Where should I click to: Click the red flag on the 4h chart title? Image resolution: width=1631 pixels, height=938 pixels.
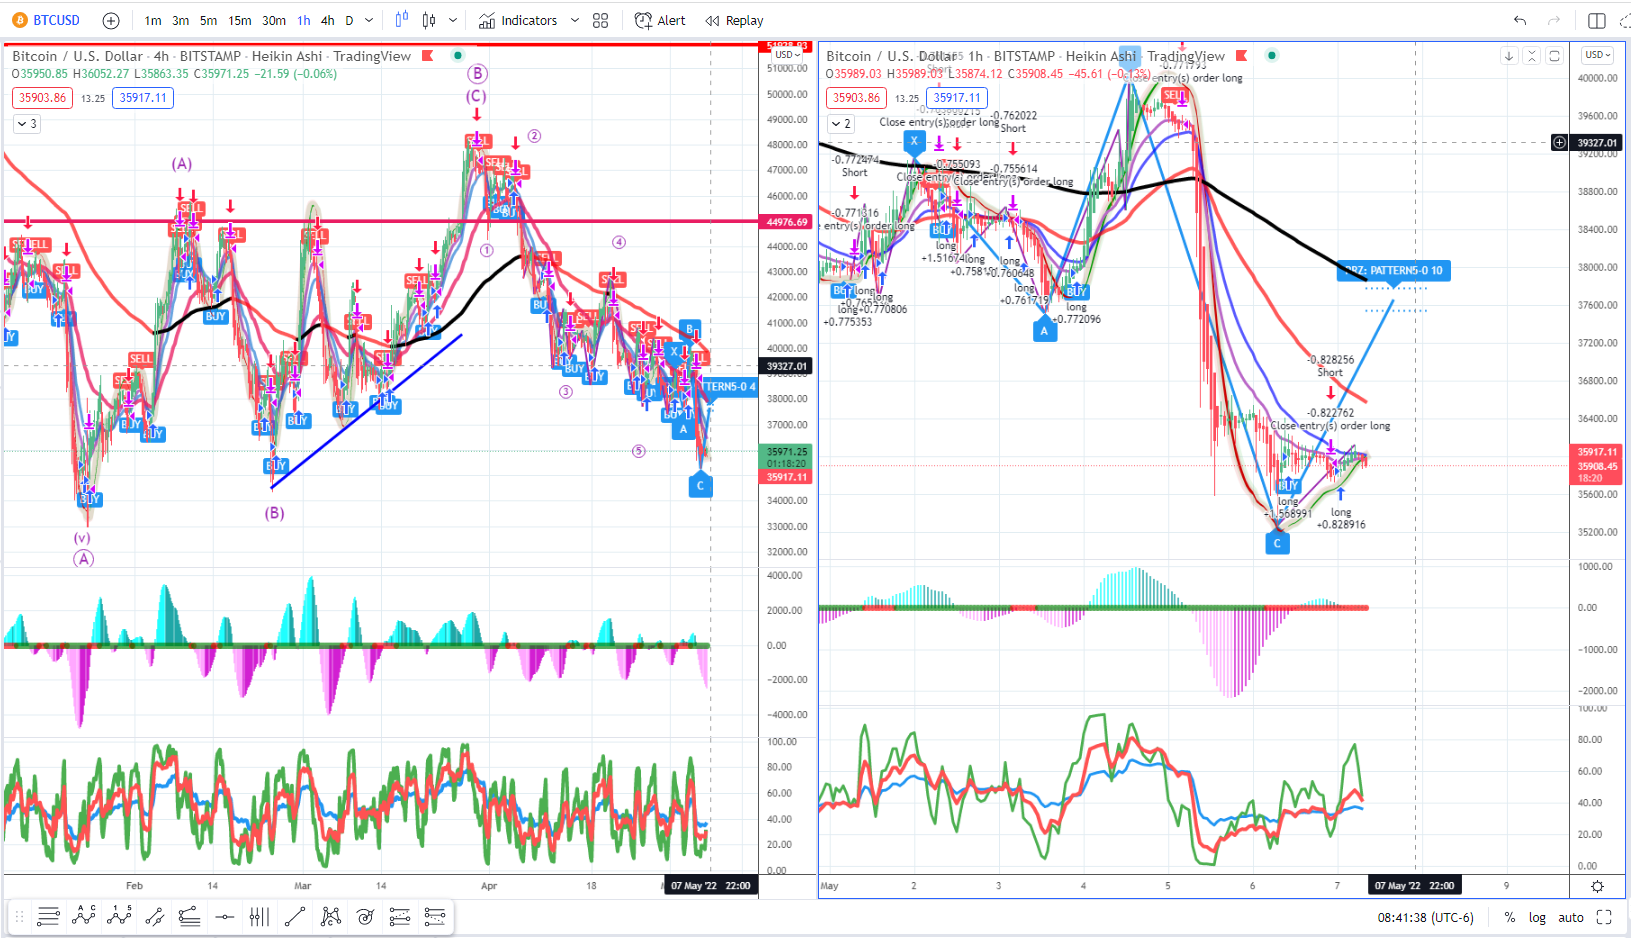[427, 56]
